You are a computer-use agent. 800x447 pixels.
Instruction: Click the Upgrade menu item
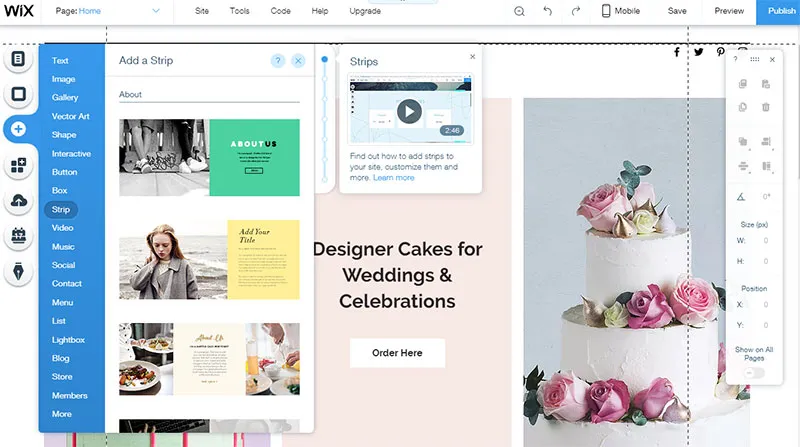click(365, 11)
